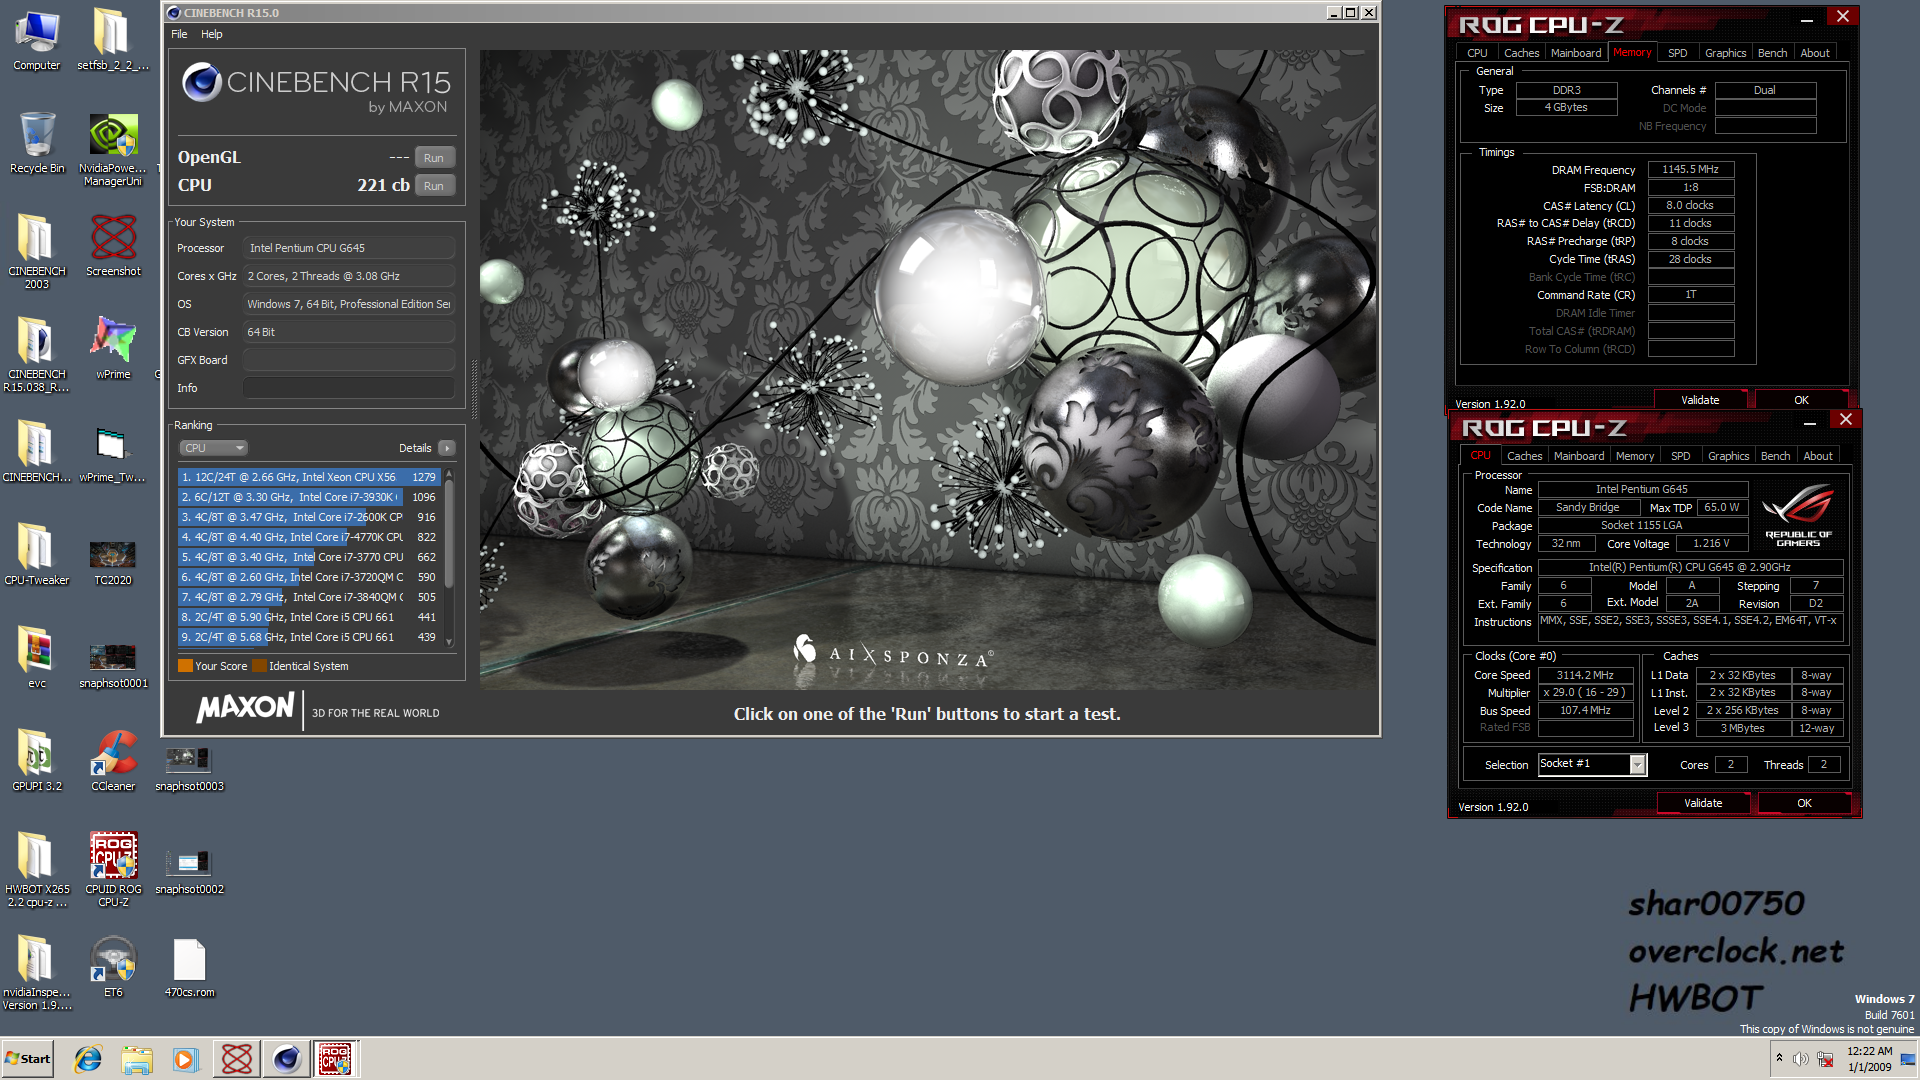1920x1080 pixels.
Task: Switch to Cinebench taskbar button
Action: click(286, 1059)
